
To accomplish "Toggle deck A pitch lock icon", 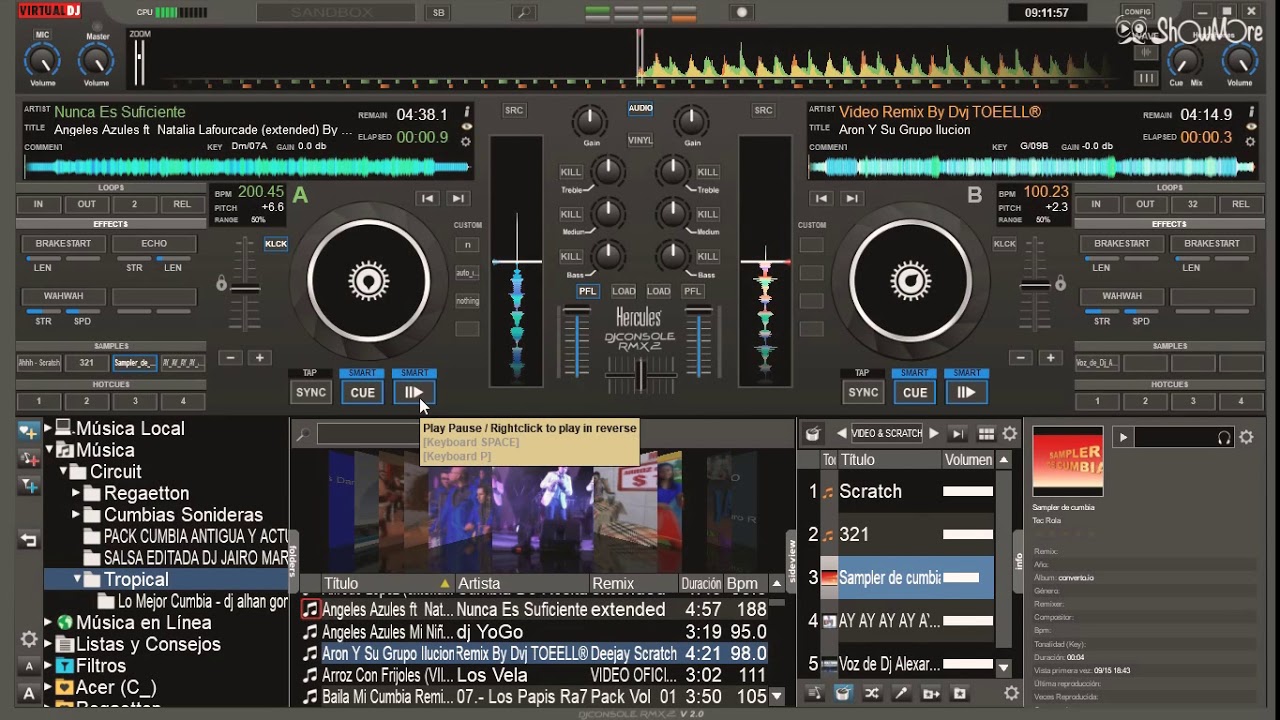I will click(x=222, y=285).
